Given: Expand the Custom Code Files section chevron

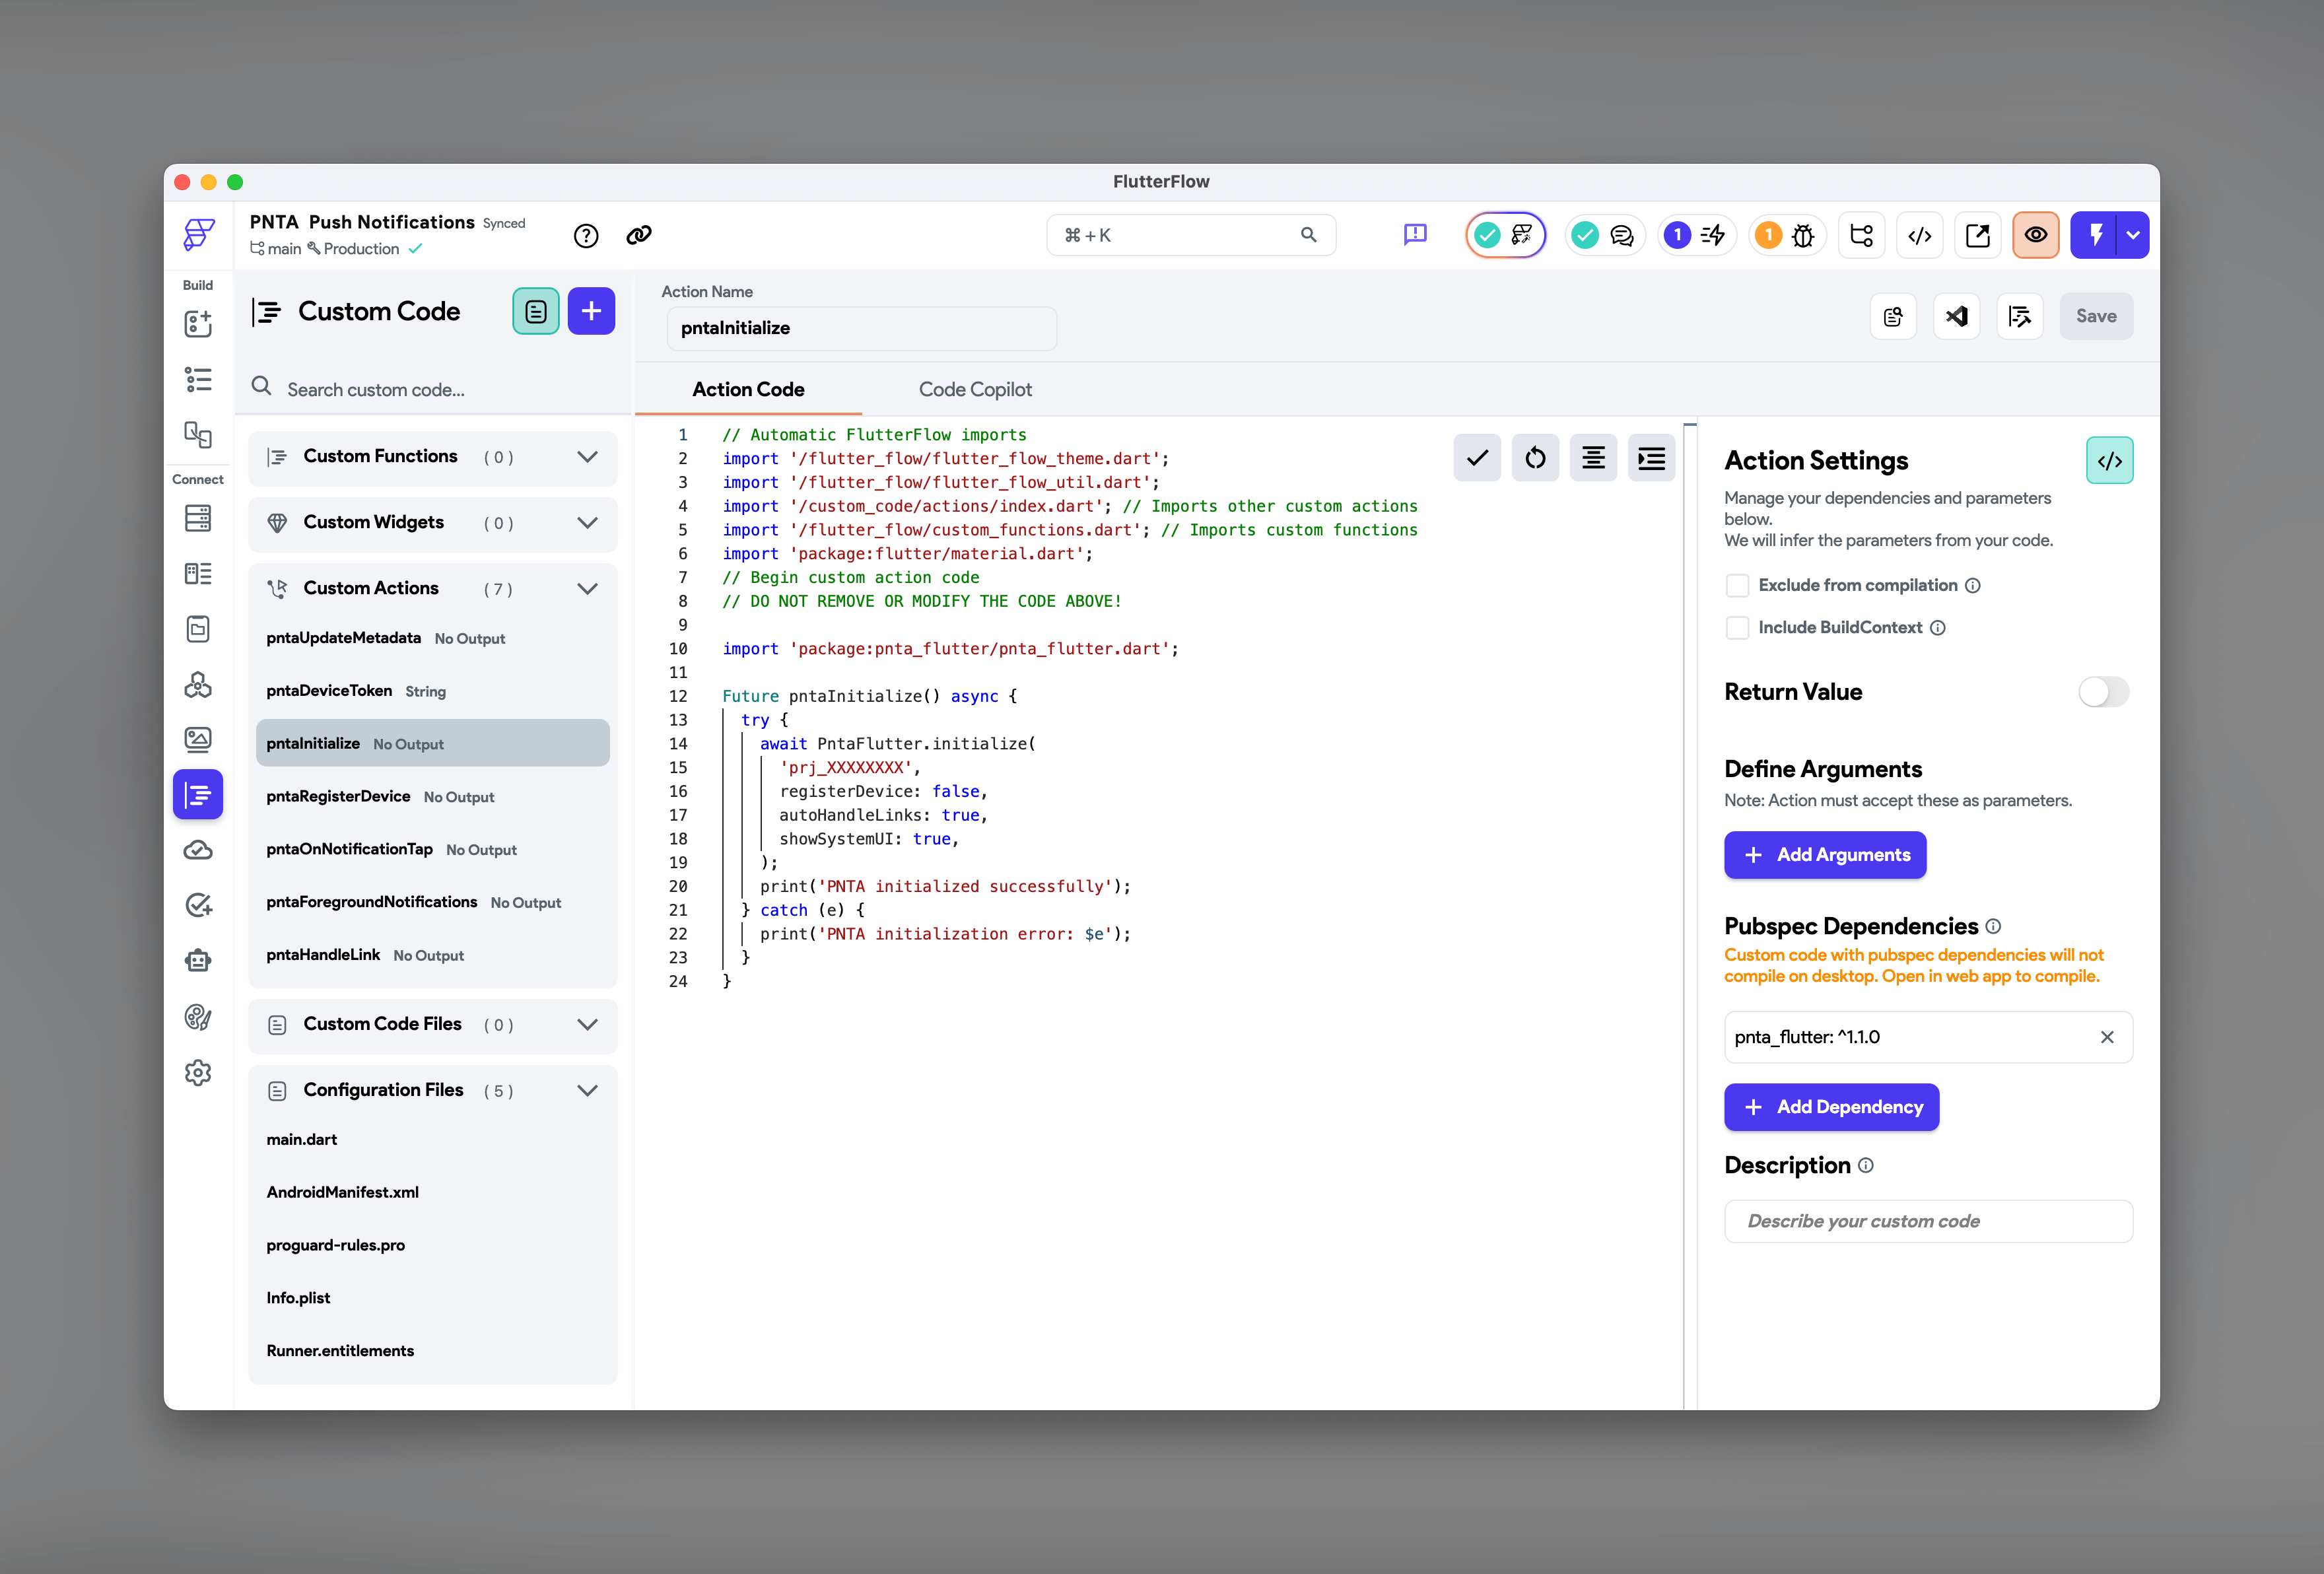Looking at the screenshot, I should [588, 1025].
